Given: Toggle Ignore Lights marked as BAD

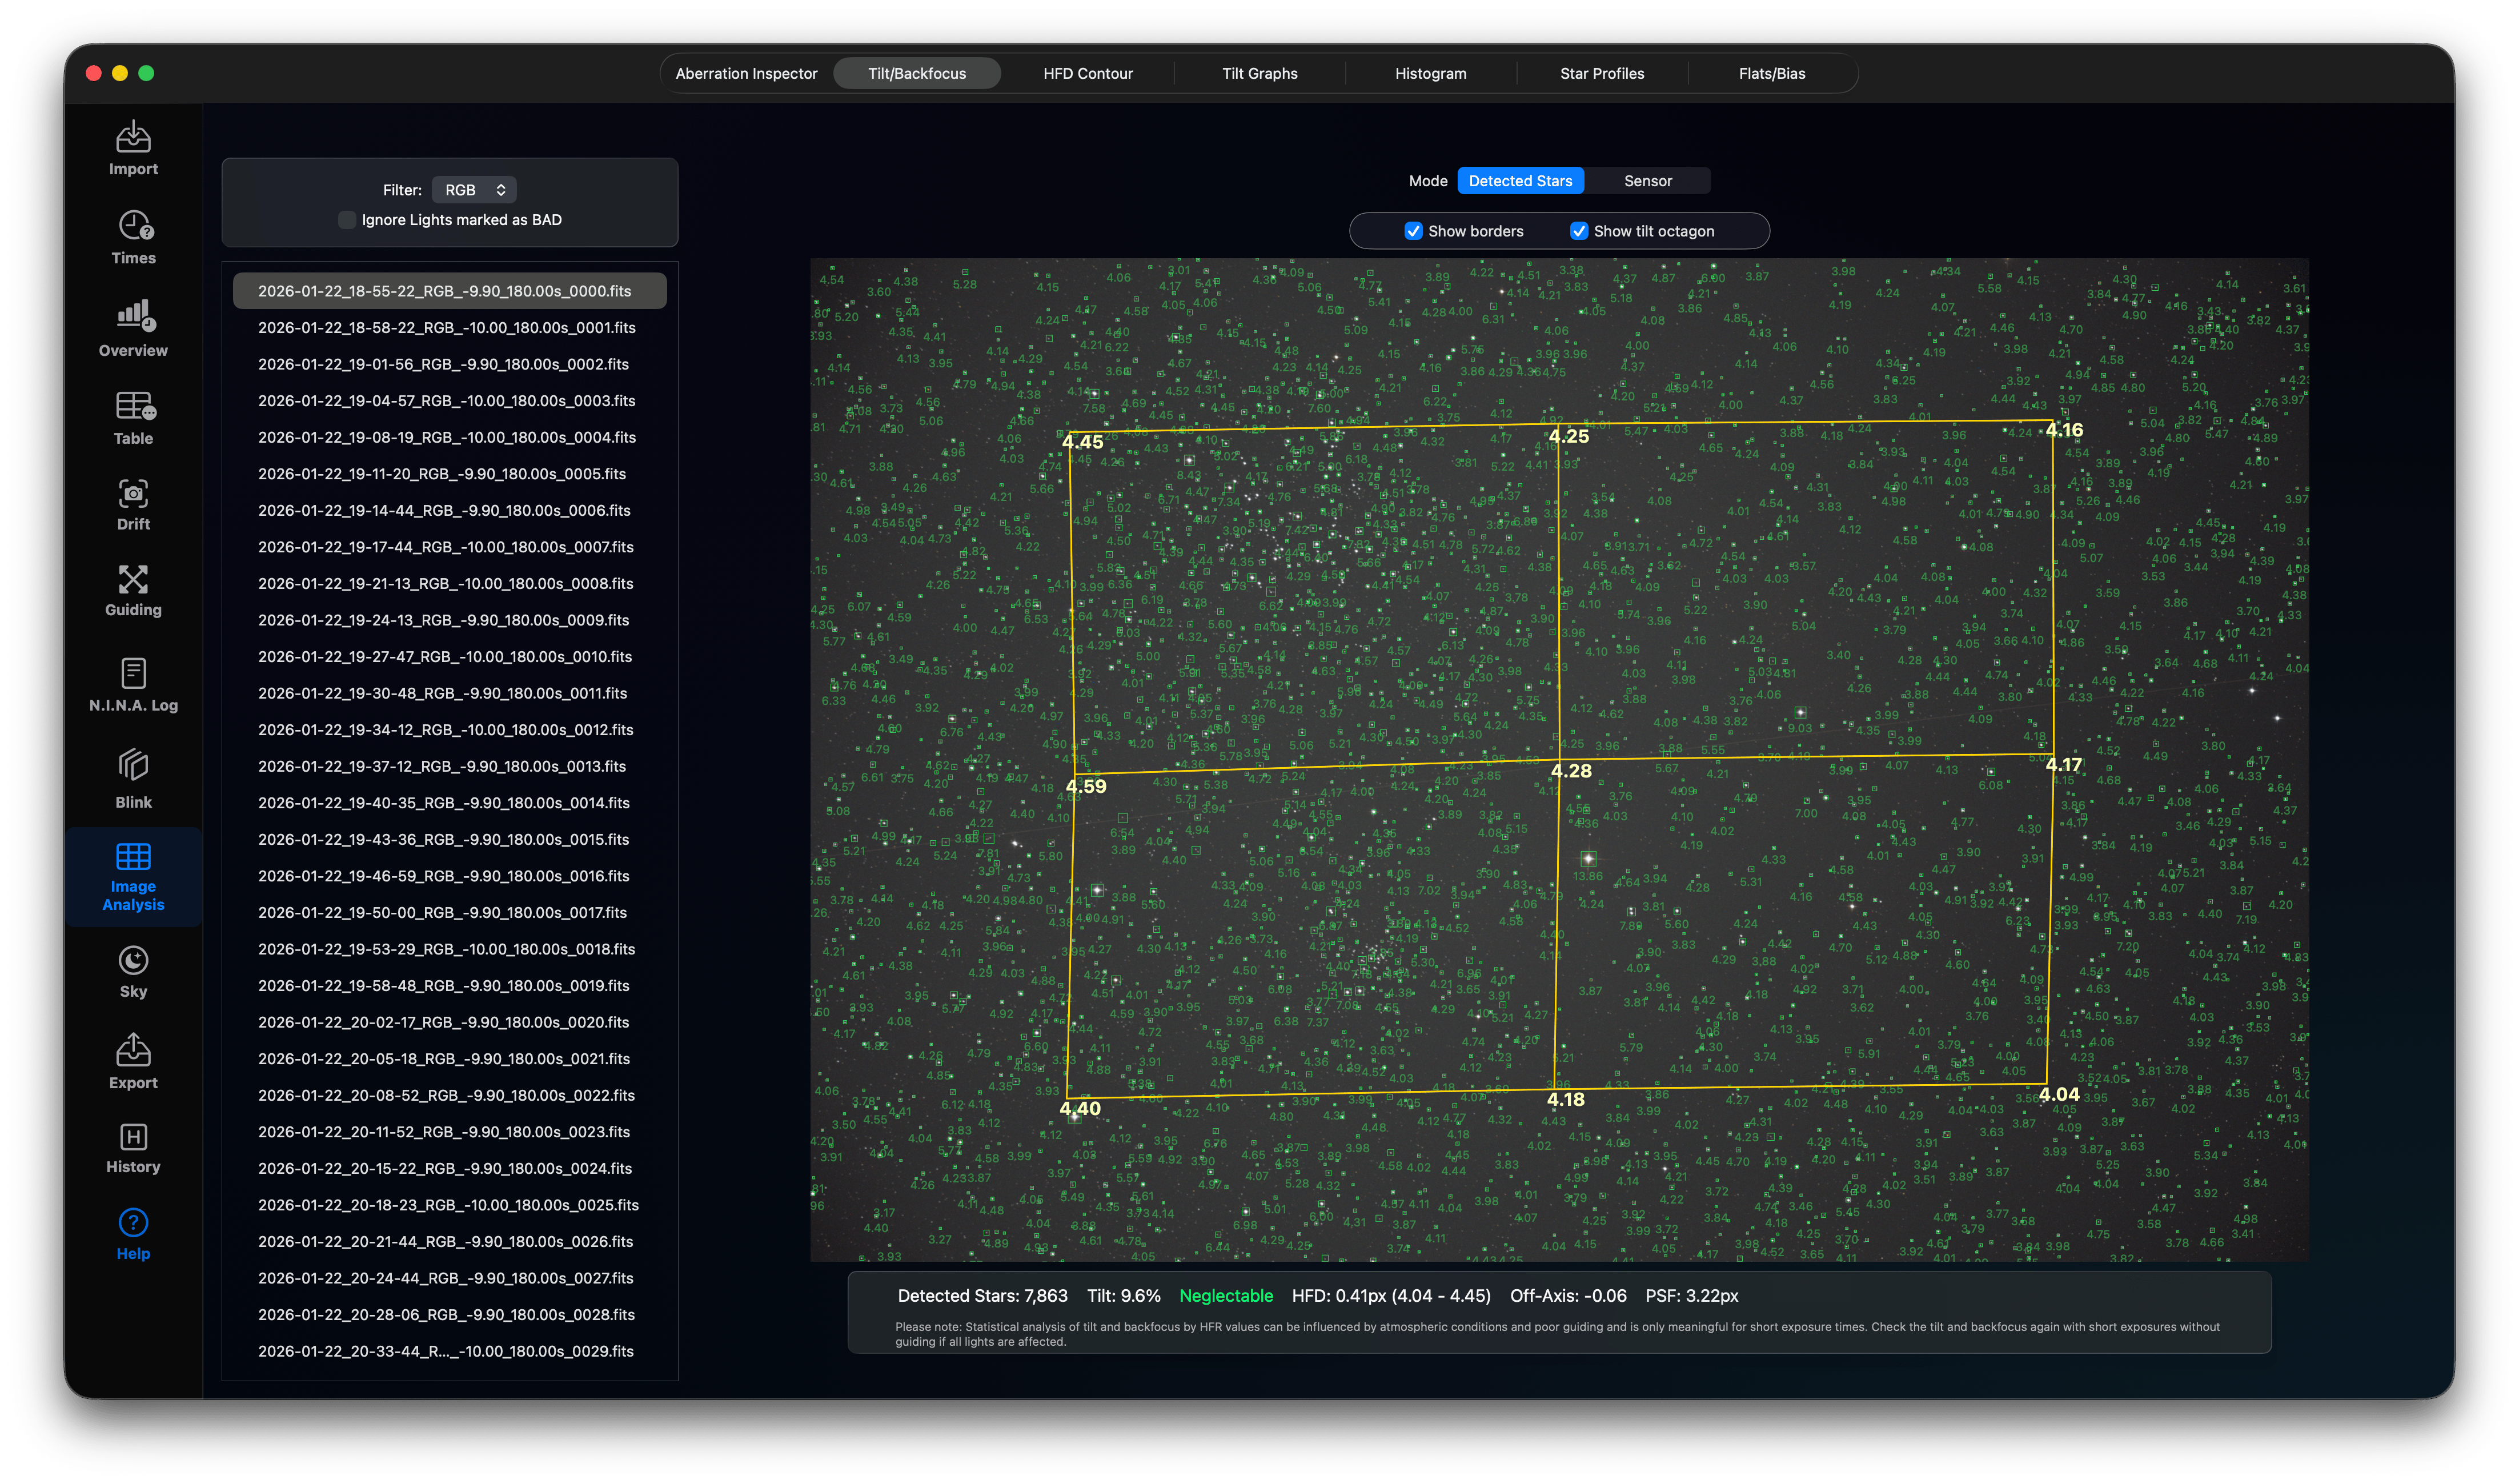Looking at the screenshot, I should [x=347, y=220].
